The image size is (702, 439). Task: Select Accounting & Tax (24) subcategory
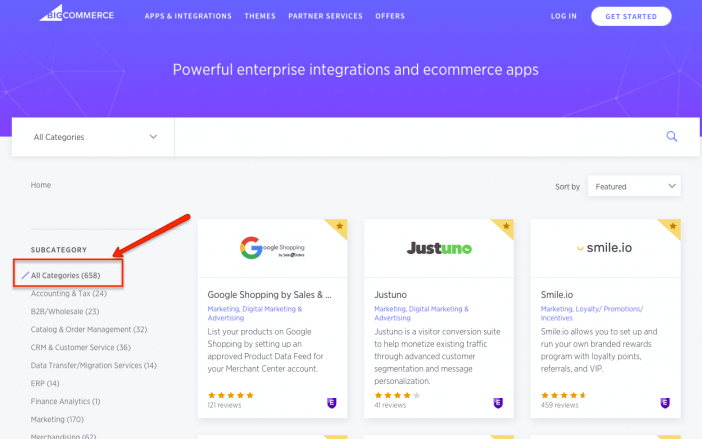68,294
